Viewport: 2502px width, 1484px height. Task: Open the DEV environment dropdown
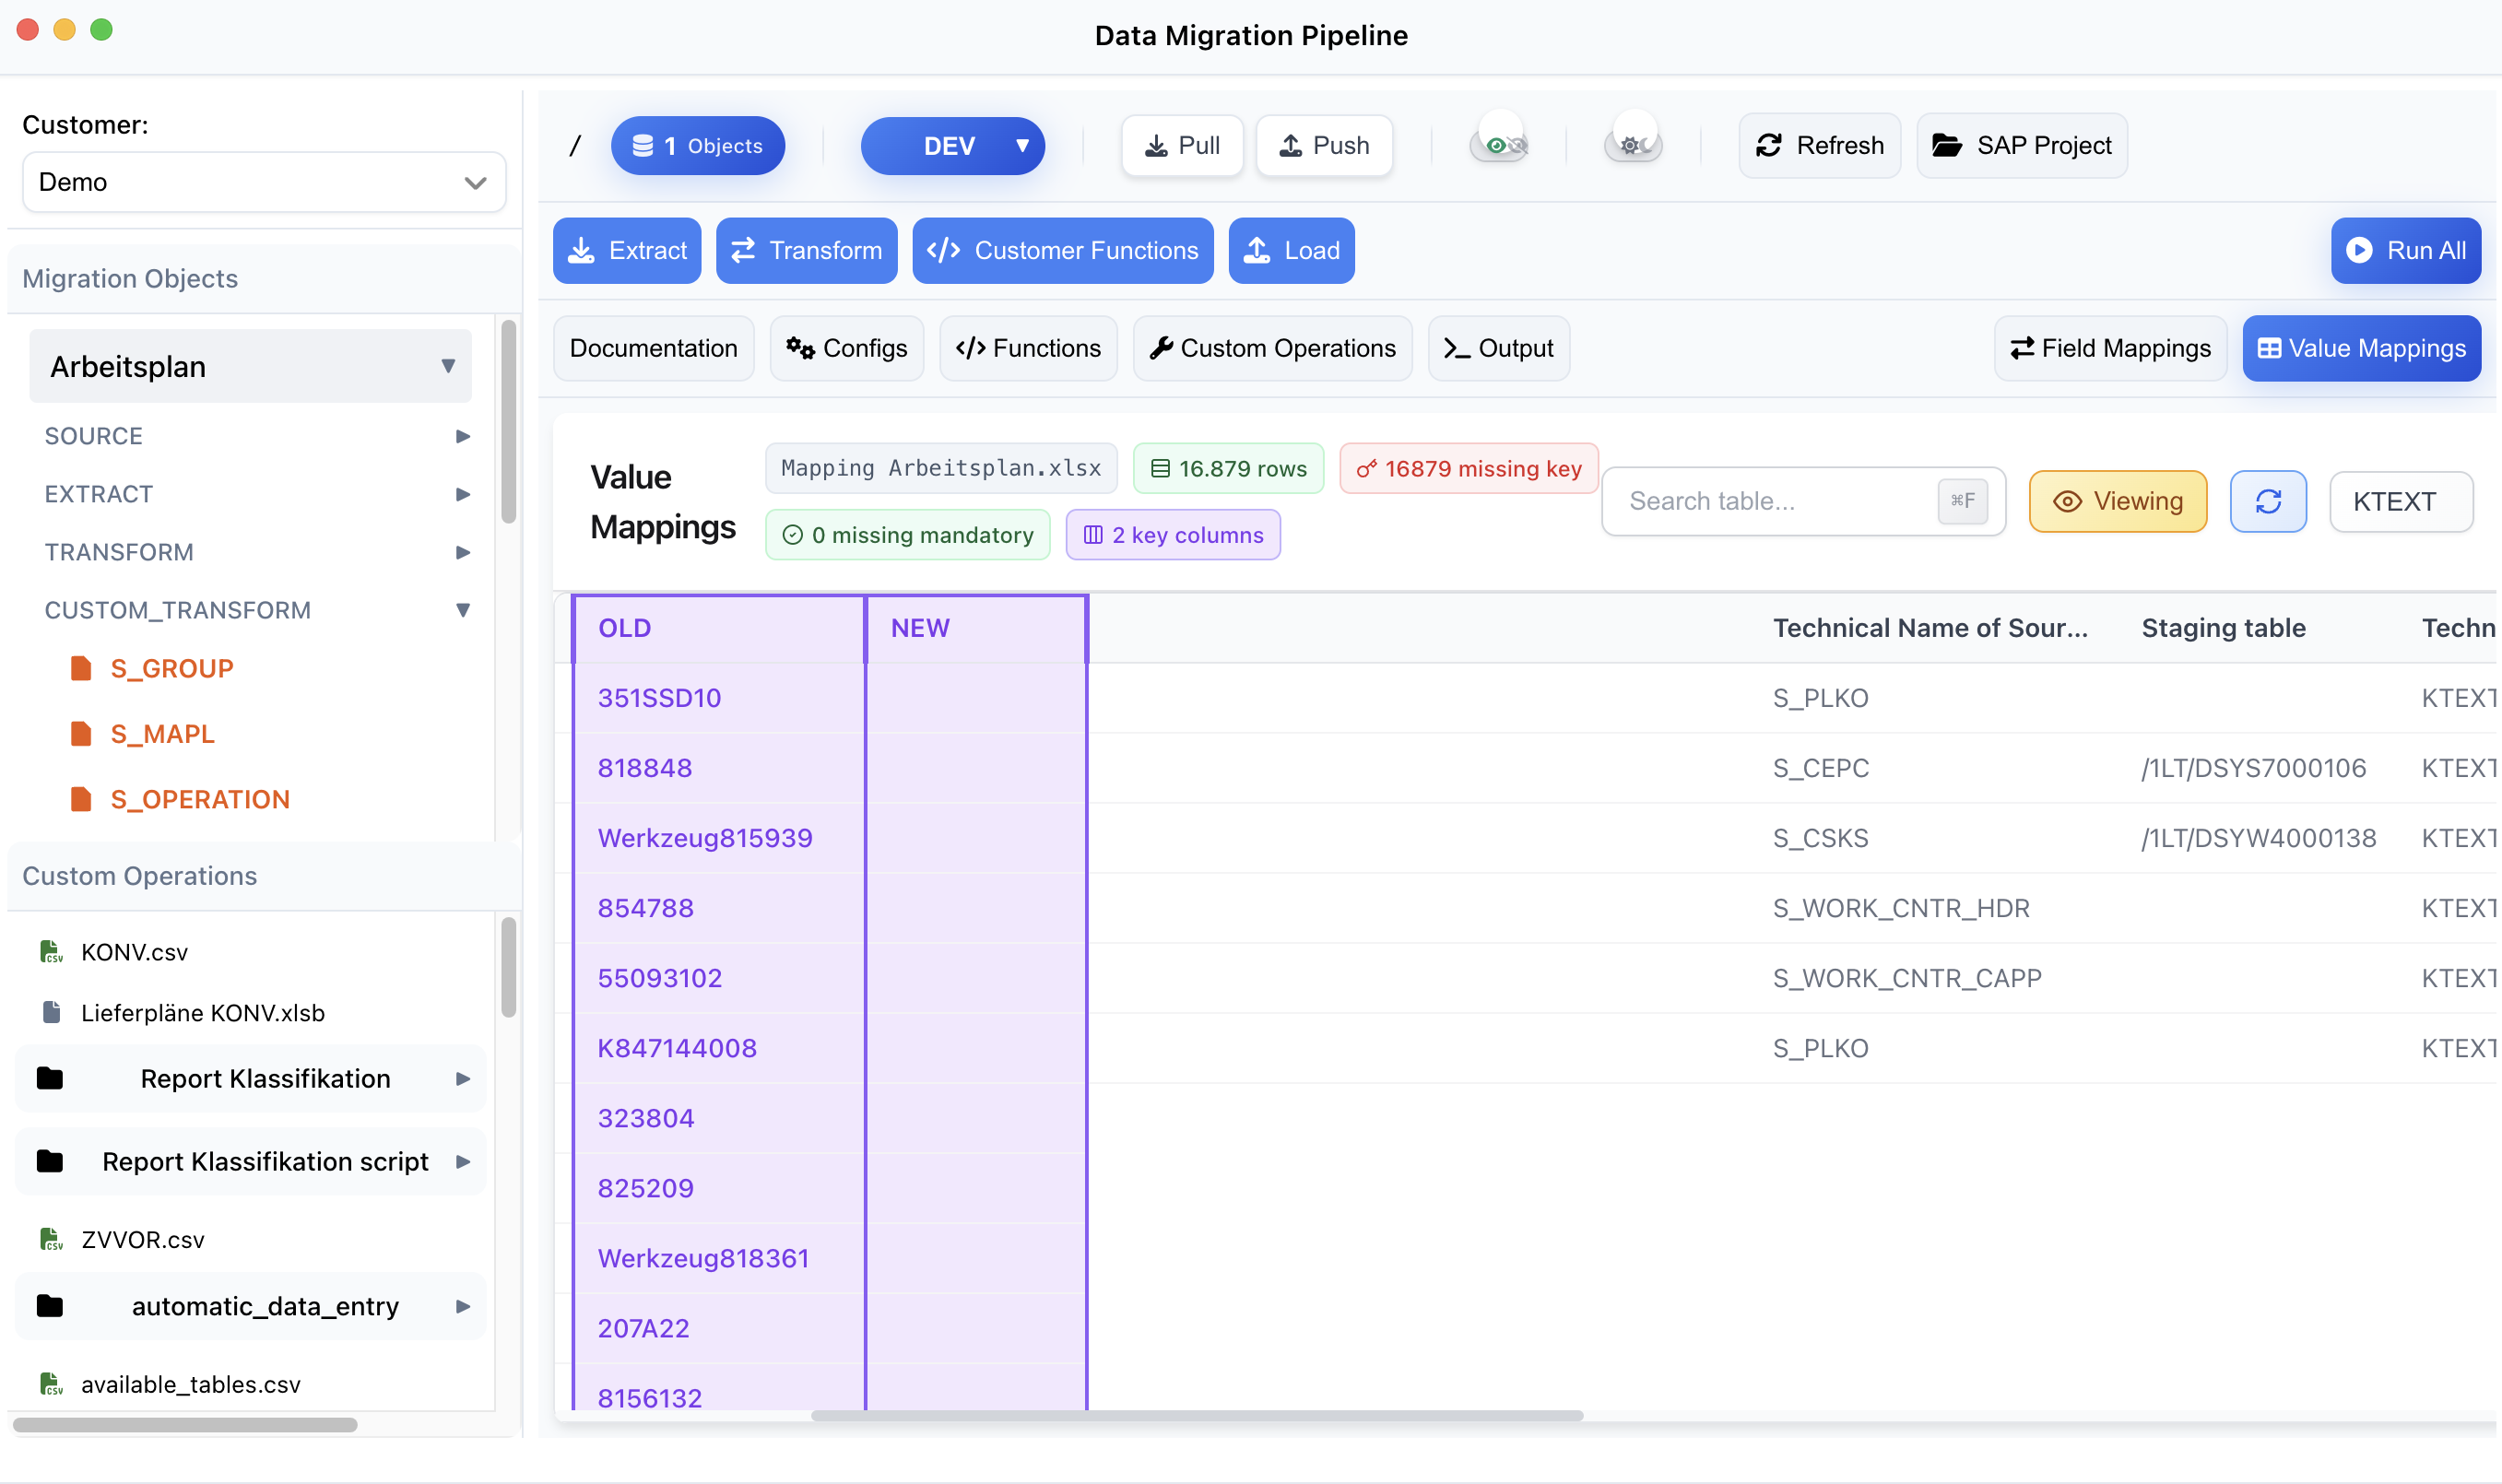click(x=952, y=146)
